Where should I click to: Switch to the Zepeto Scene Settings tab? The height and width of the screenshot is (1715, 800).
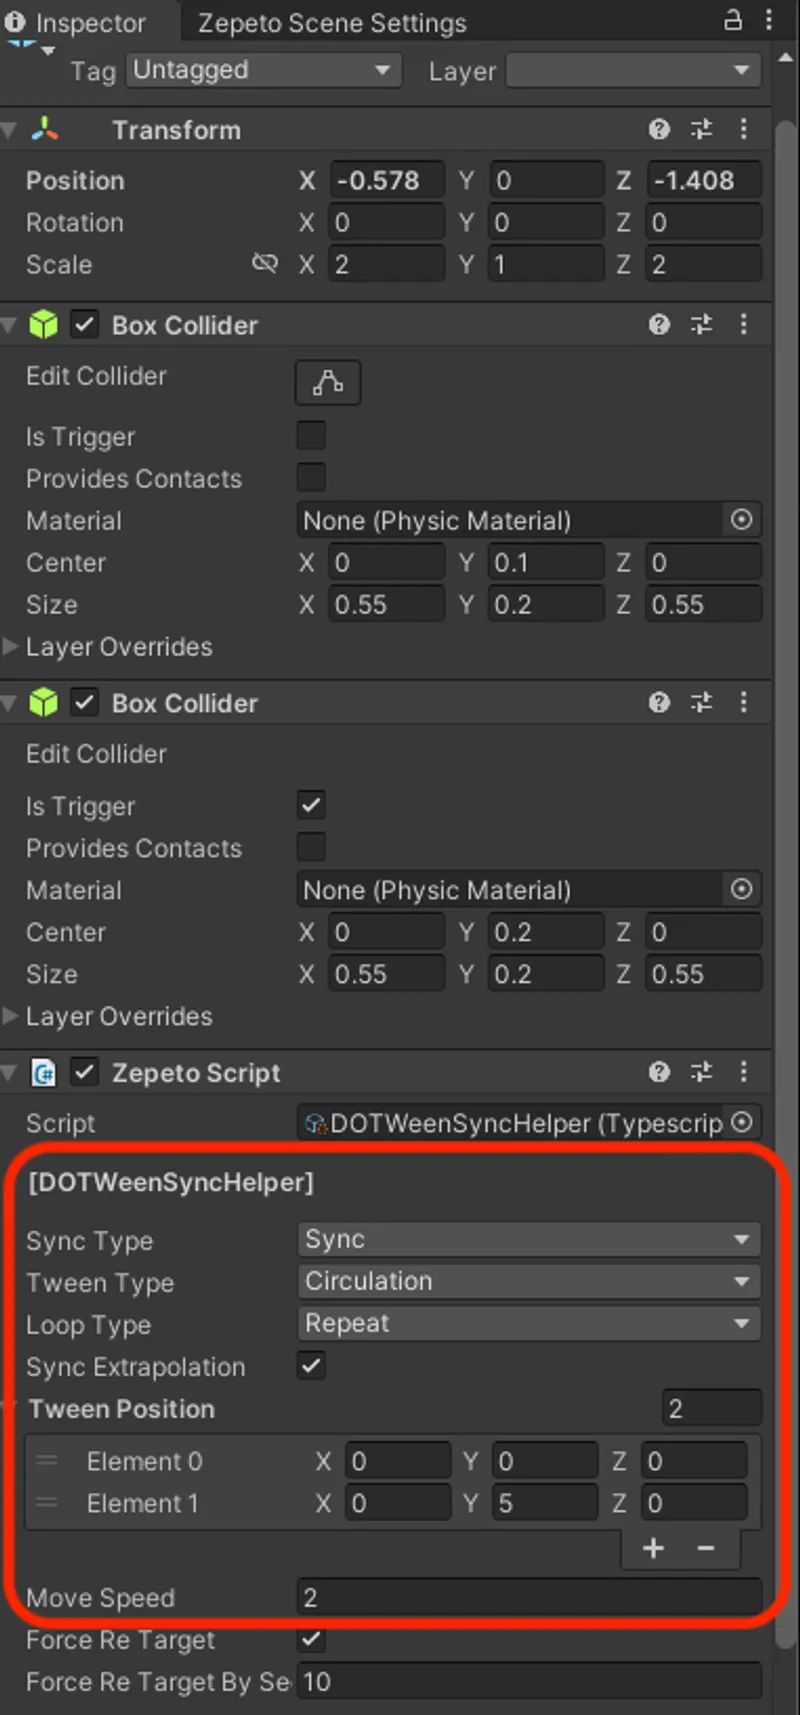coord(330,21)
